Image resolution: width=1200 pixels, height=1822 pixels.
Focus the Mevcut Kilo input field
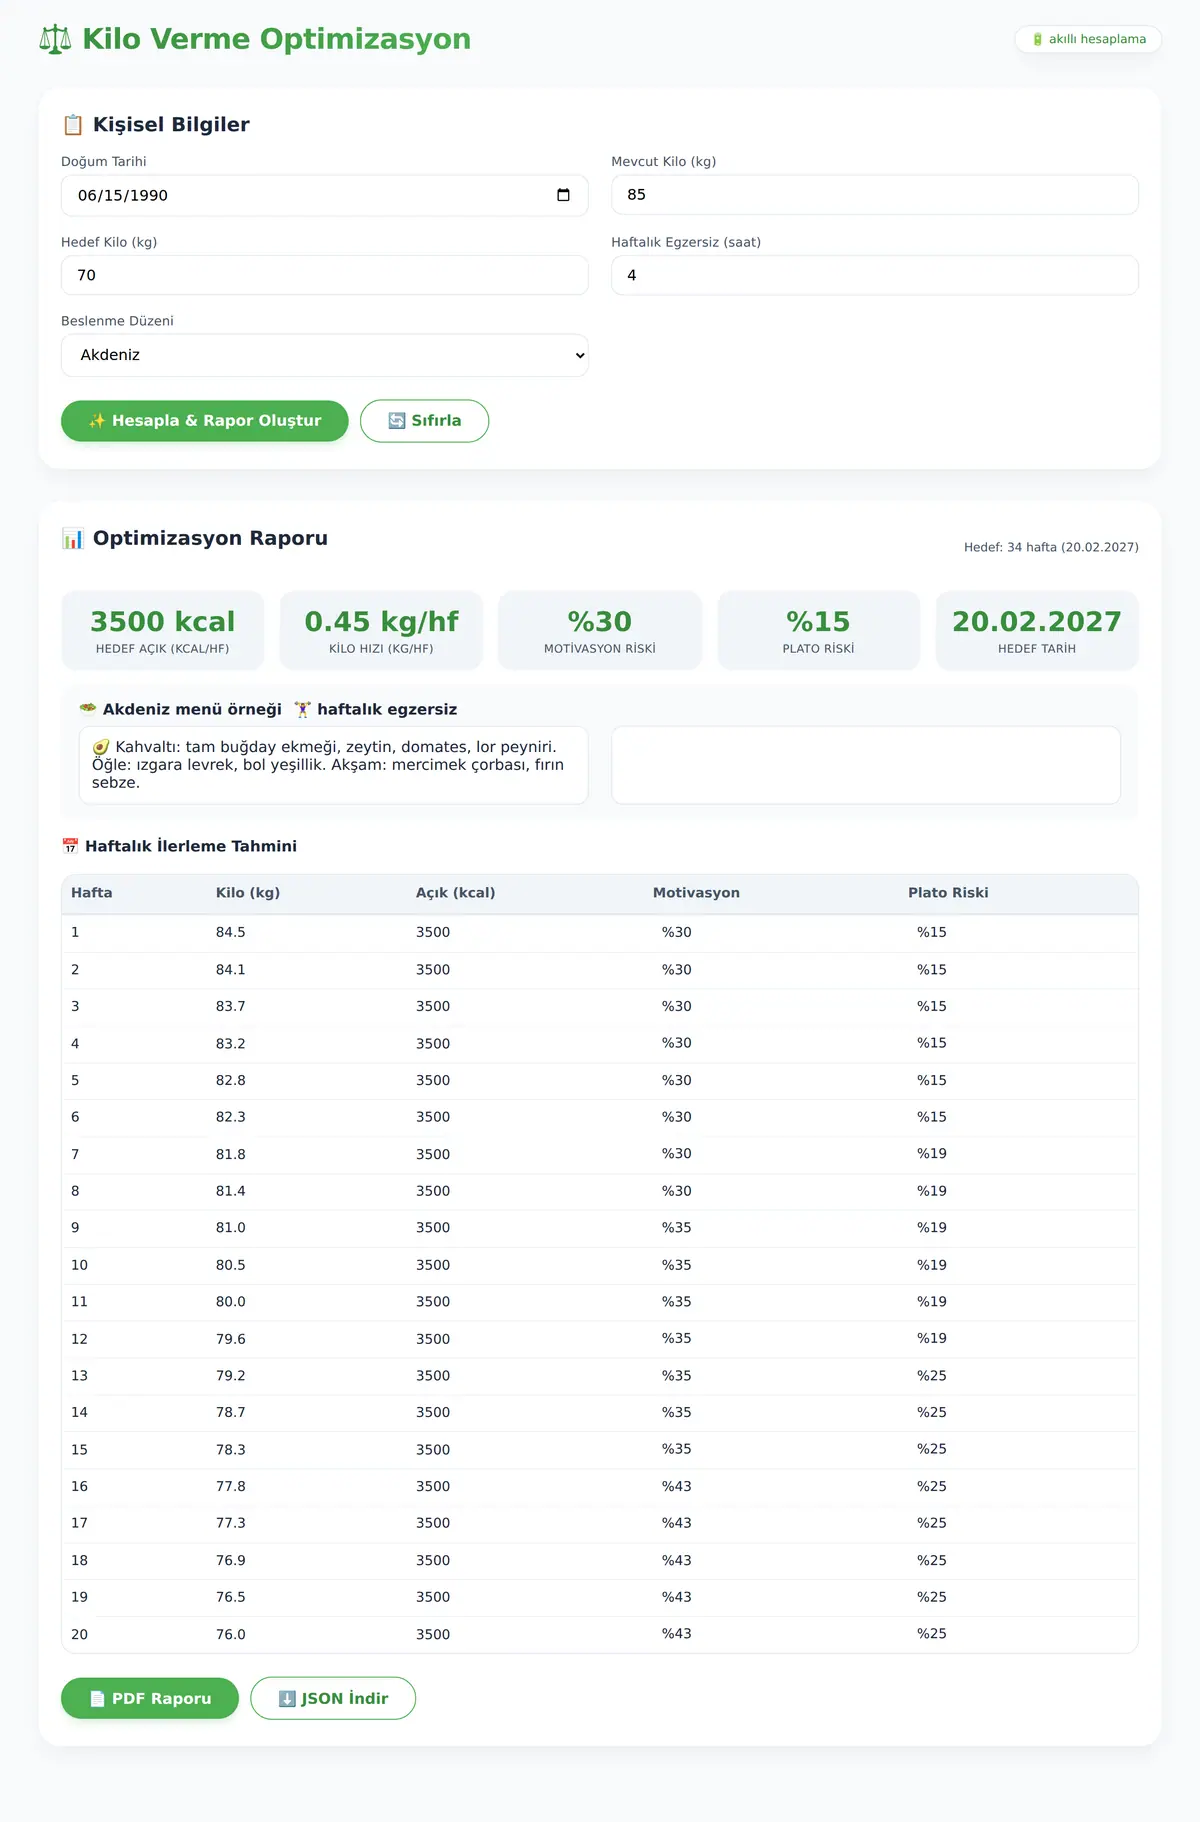click(875, 195)
